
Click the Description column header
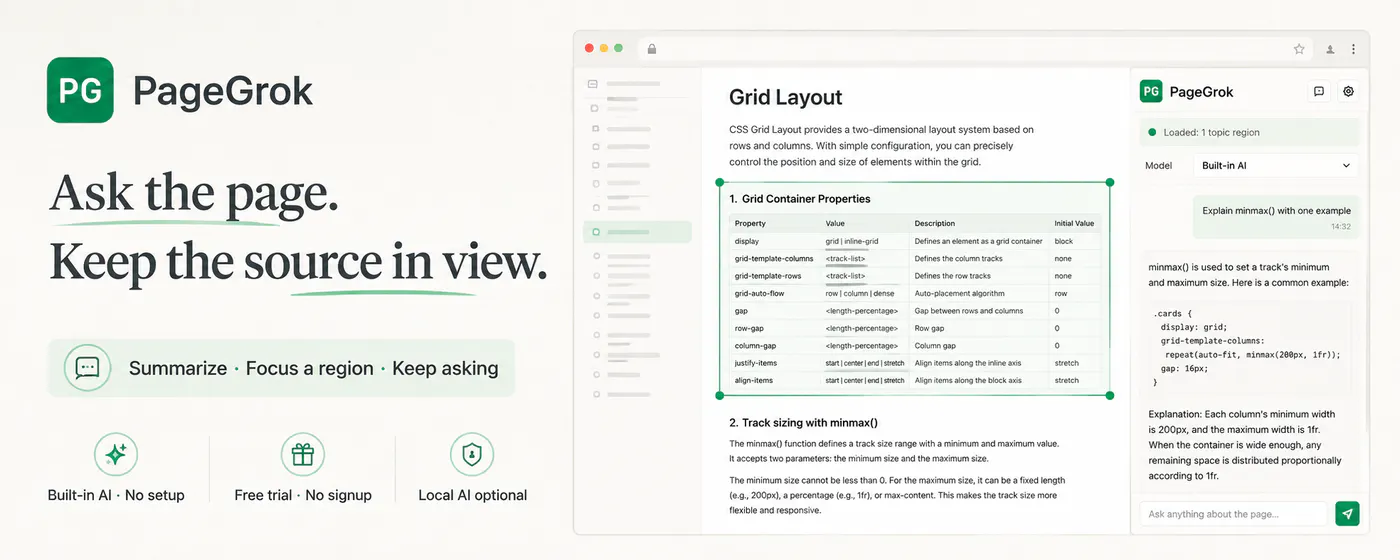click(x=935, y=223)
